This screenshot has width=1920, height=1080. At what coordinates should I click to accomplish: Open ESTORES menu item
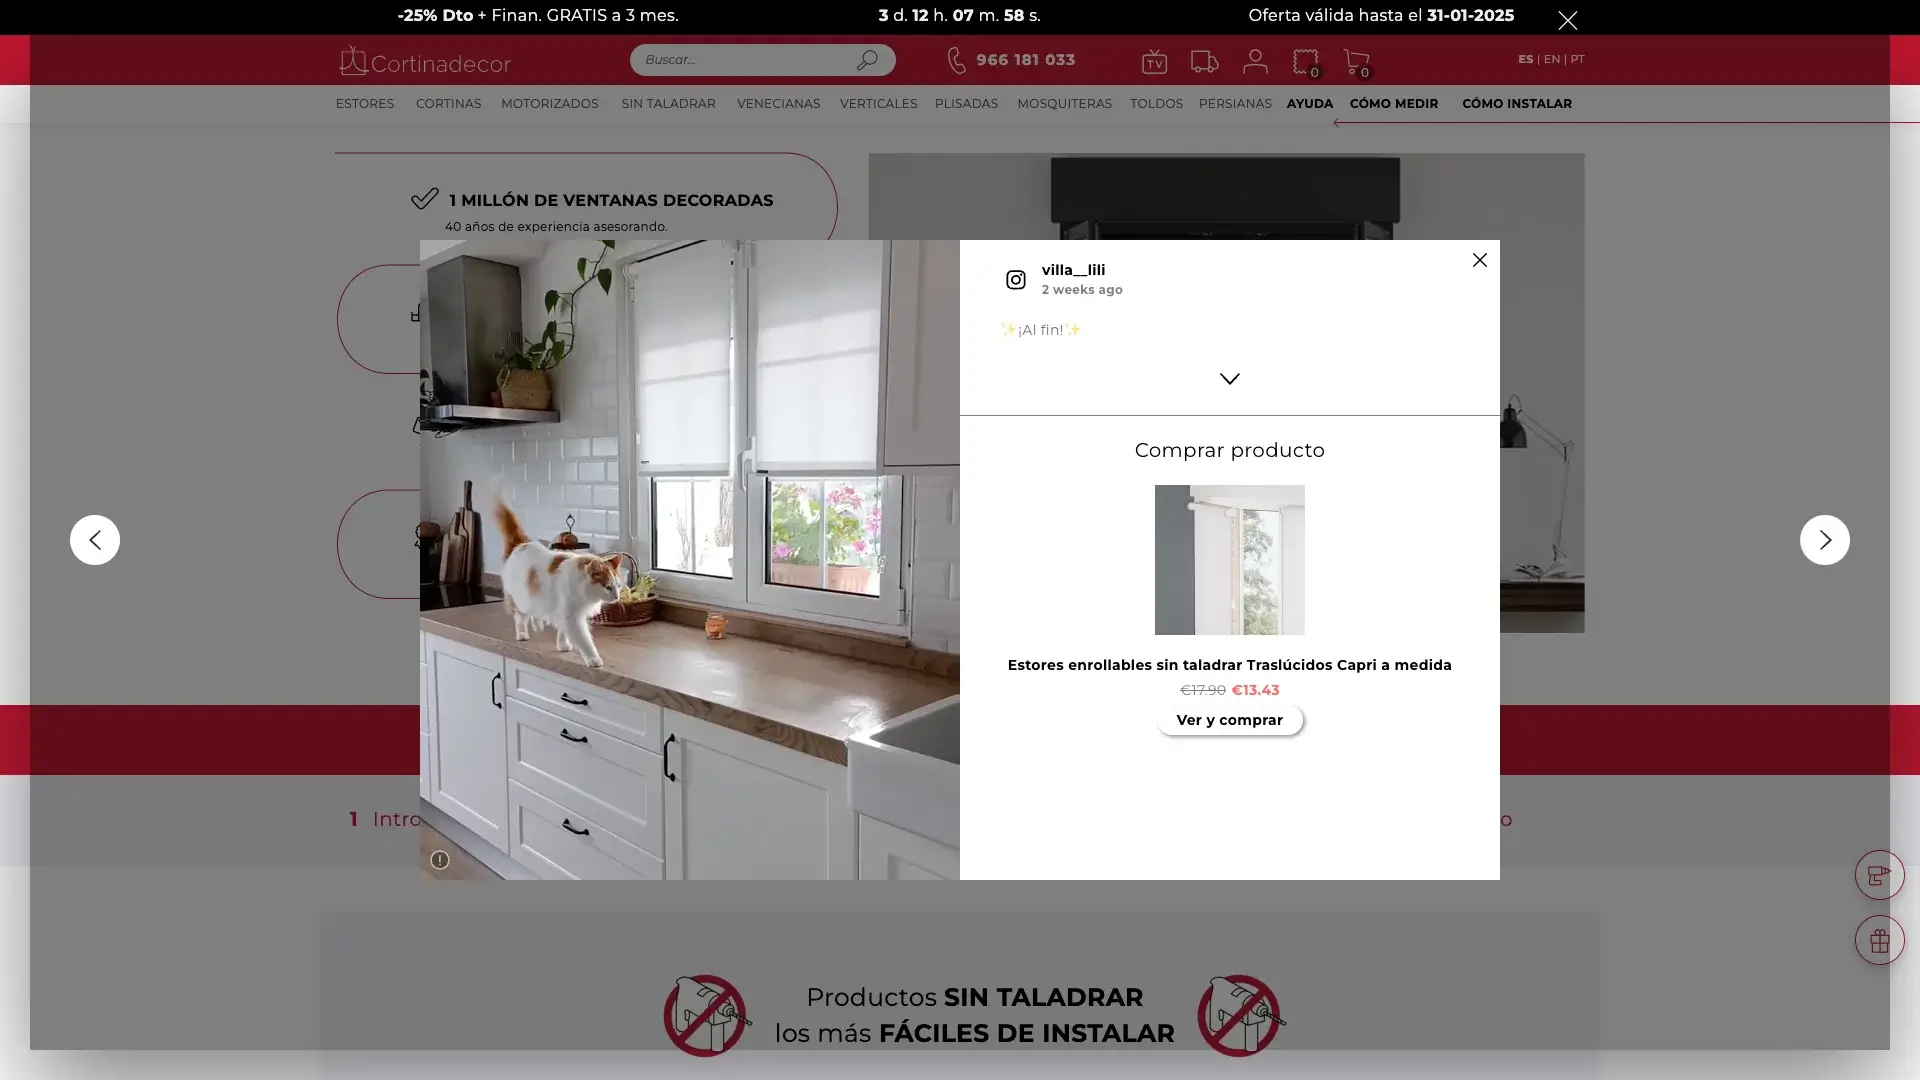(365, 103)
